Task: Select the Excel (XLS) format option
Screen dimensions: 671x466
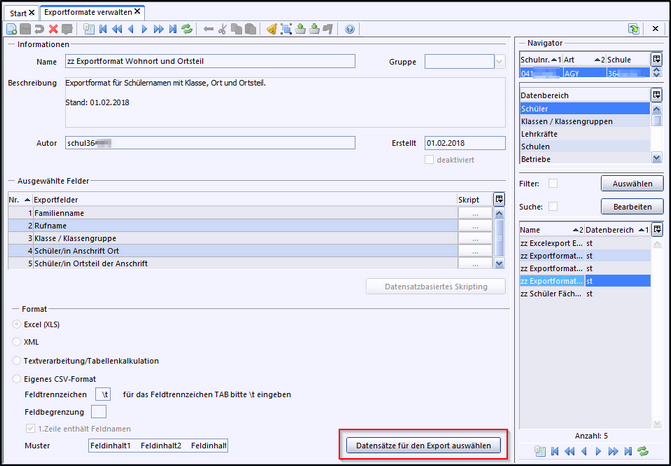Action: (x=17, y=325)
